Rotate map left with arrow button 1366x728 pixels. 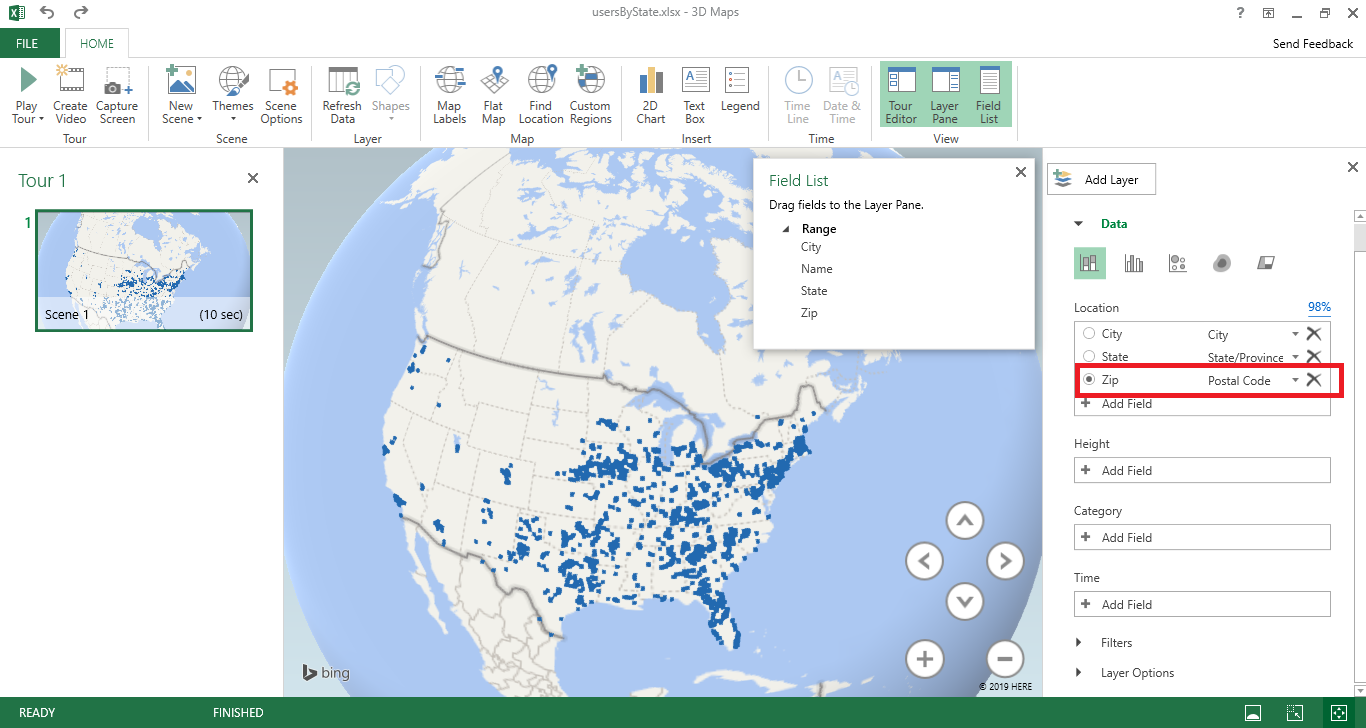coord(925,561)
